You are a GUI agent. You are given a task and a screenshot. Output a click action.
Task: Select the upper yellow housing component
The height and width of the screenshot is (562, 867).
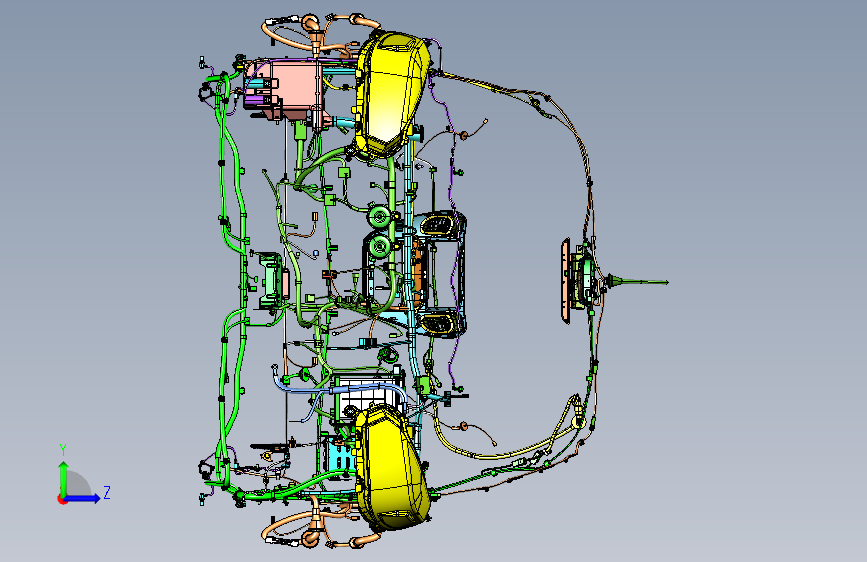coord(390,94)
